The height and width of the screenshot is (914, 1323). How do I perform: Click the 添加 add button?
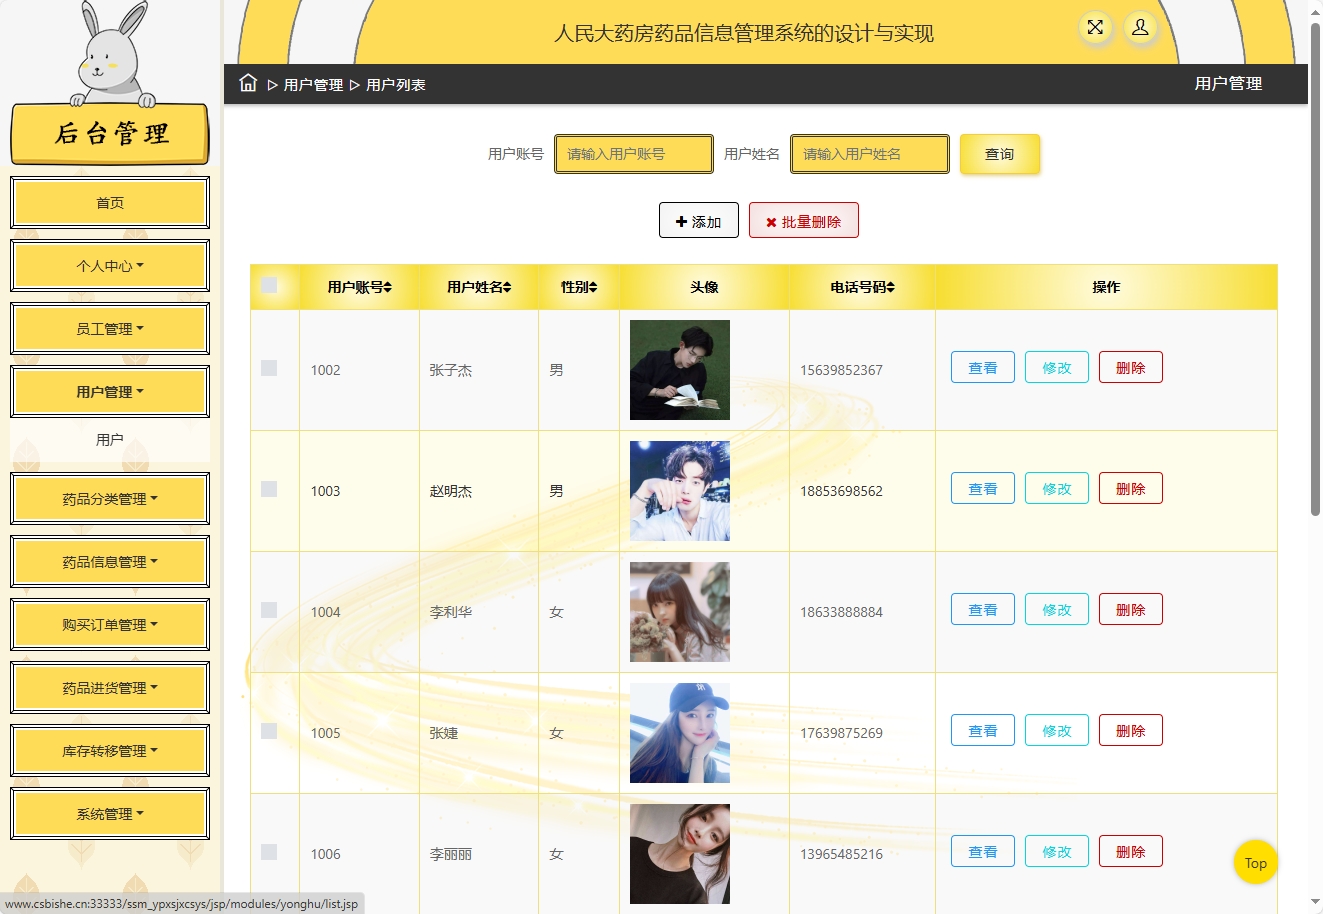699,221
